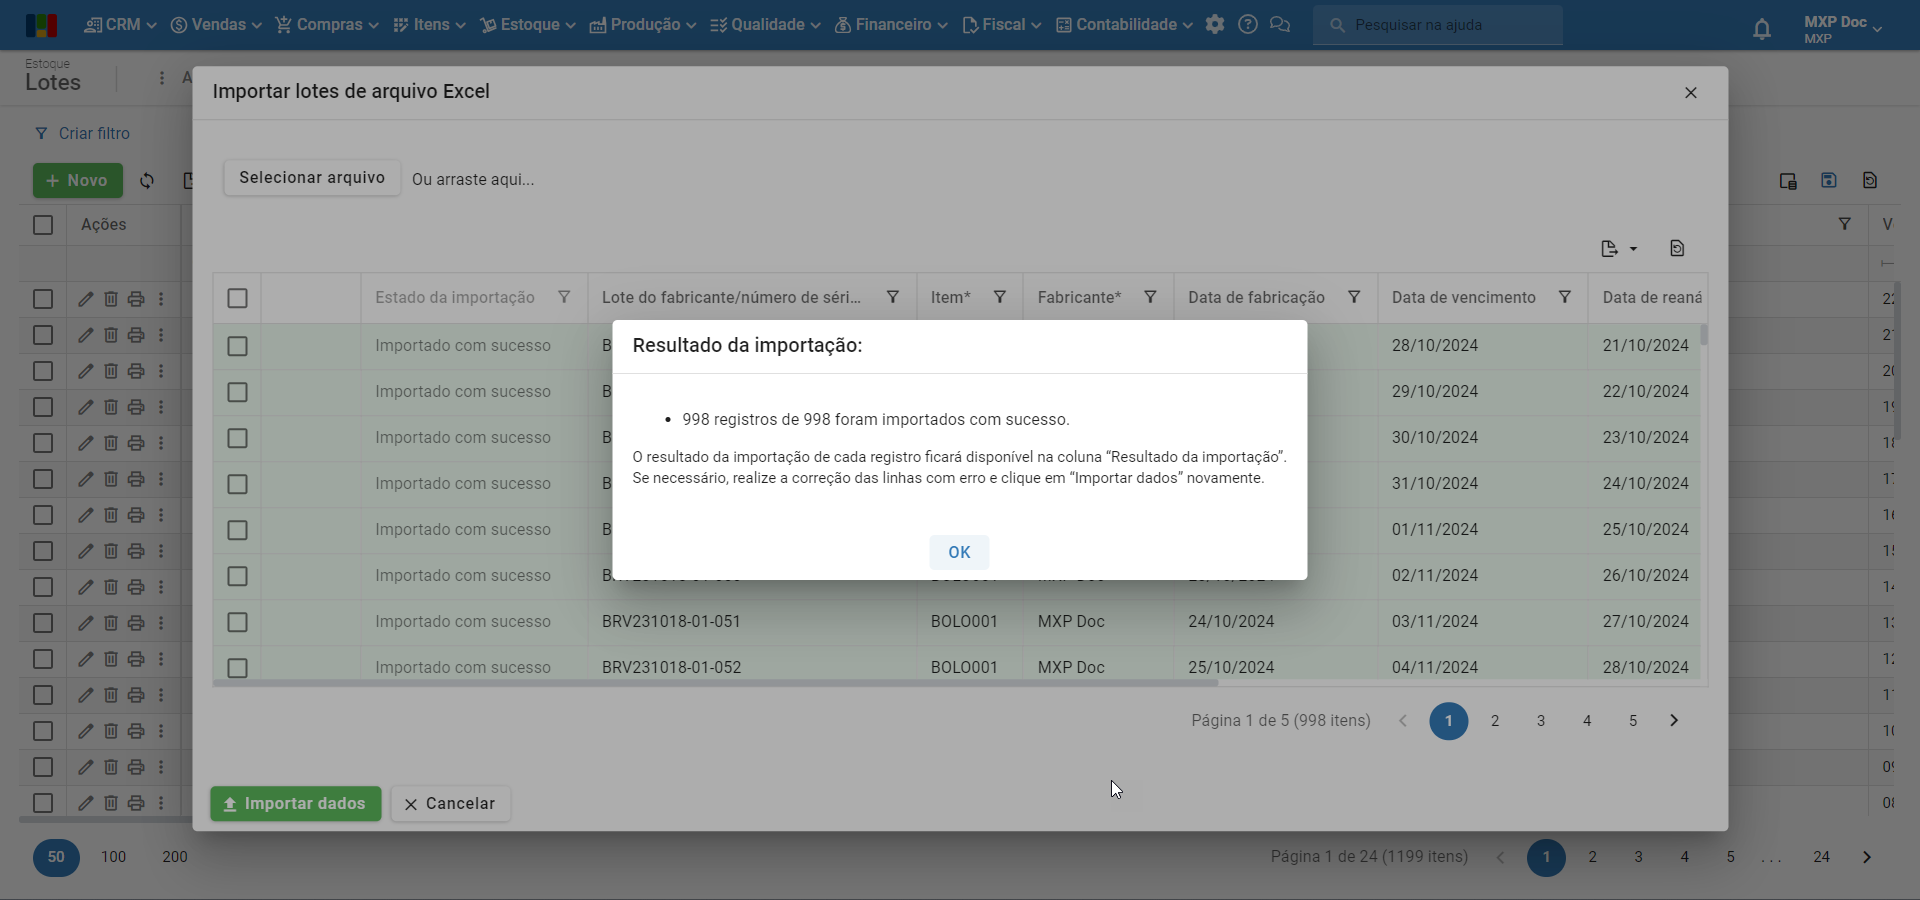Jump to page 24 of the Lotes list

[x=1822, y=857]
